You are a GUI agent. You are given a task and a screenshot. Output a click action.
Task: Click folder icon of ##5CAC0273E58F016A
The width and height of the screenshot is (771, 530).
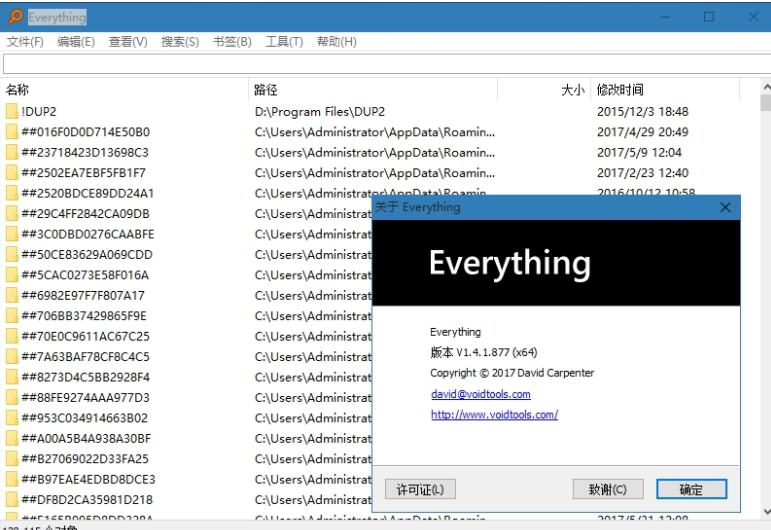tap(12, 275)
